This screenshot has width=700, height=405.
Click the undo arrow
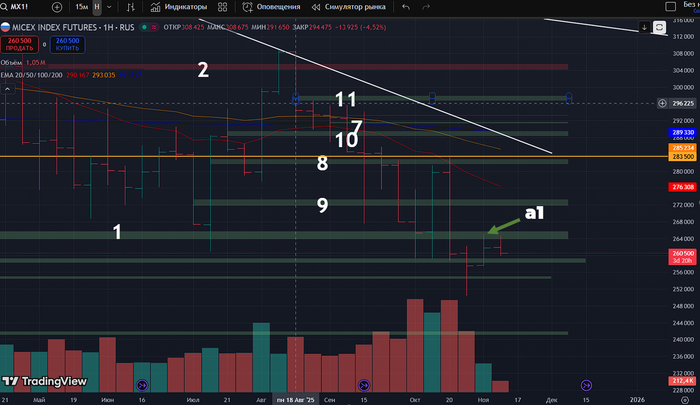[x=406, y=6]
